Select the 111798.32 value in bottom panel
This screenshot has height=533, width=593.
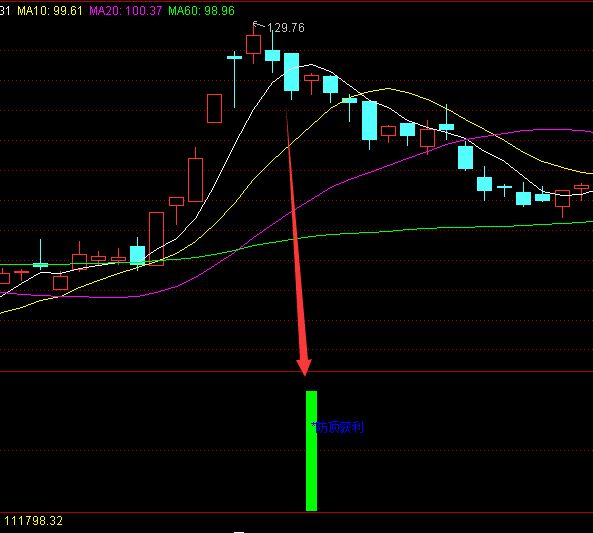pyautogui.click(x=33, y=521)
